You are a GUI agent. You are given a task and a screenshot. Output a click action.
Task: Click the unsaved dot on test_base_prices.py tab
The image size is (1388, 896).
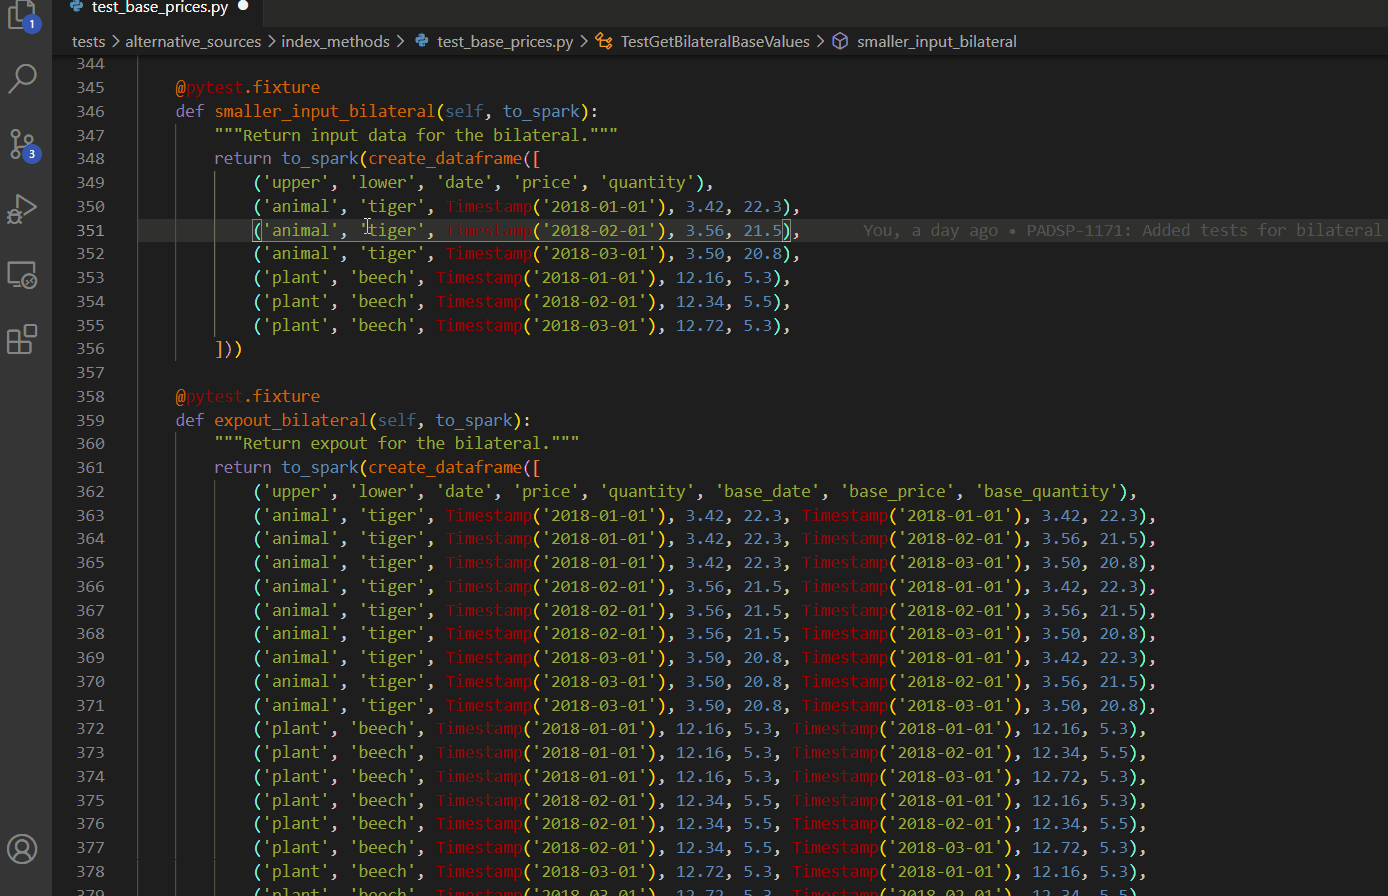[243, 7]
